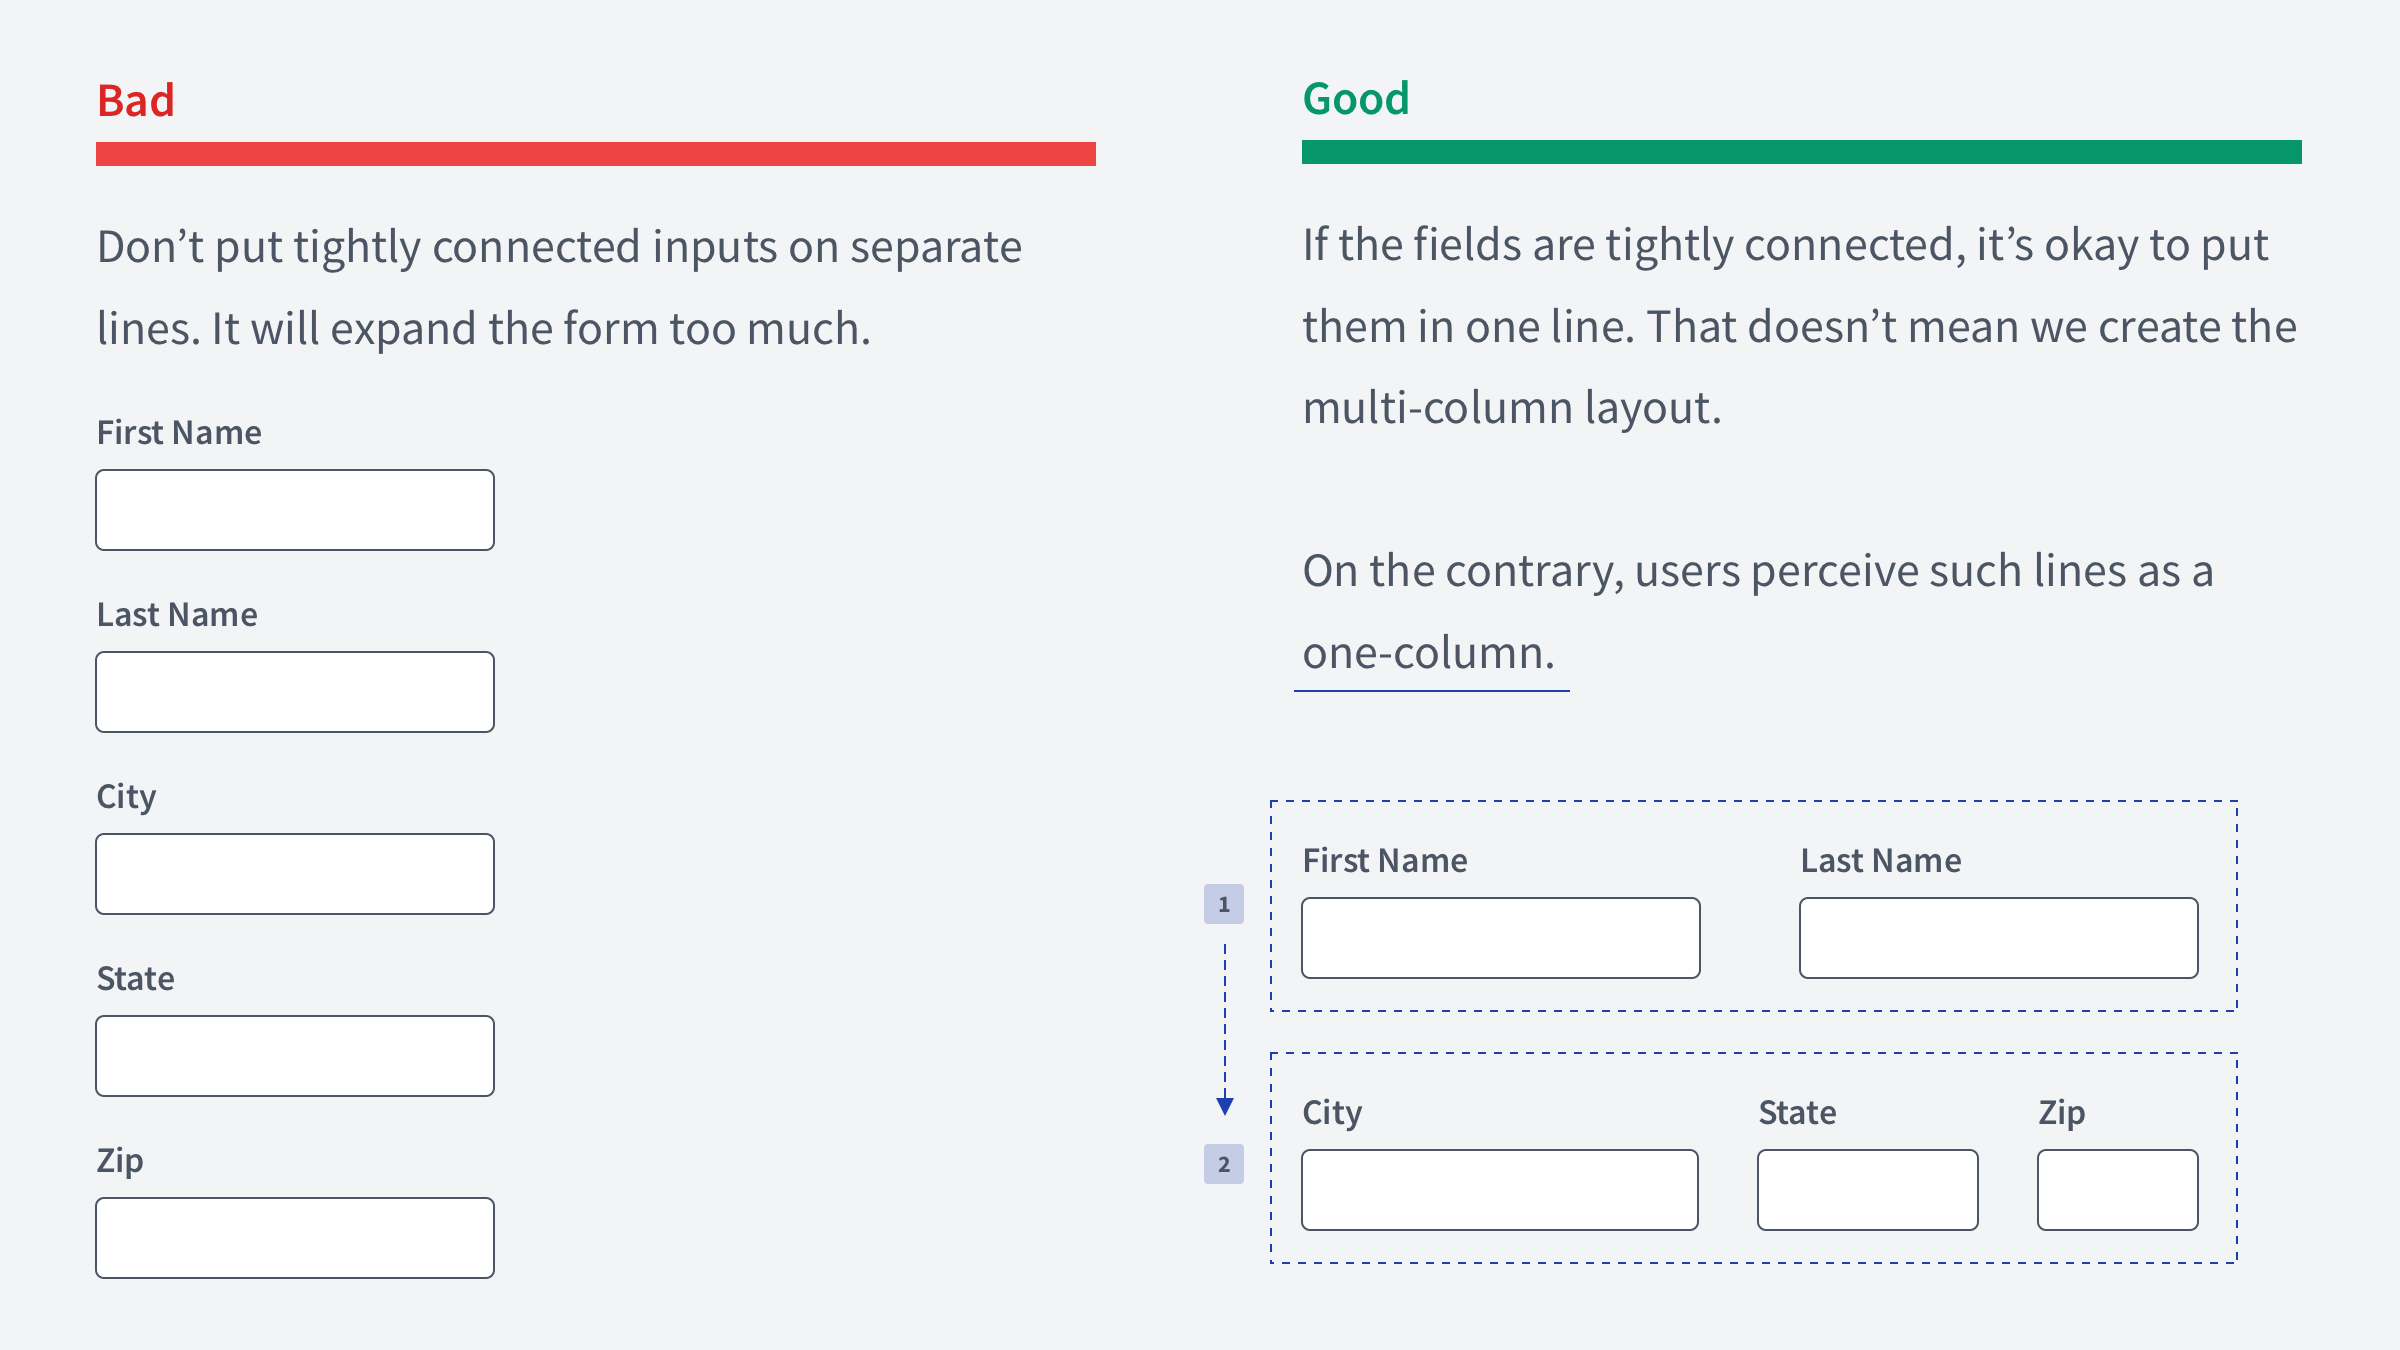Select the State input in Bad example
Screen dimensions: 2400x1350
(x=295, y=1056)
